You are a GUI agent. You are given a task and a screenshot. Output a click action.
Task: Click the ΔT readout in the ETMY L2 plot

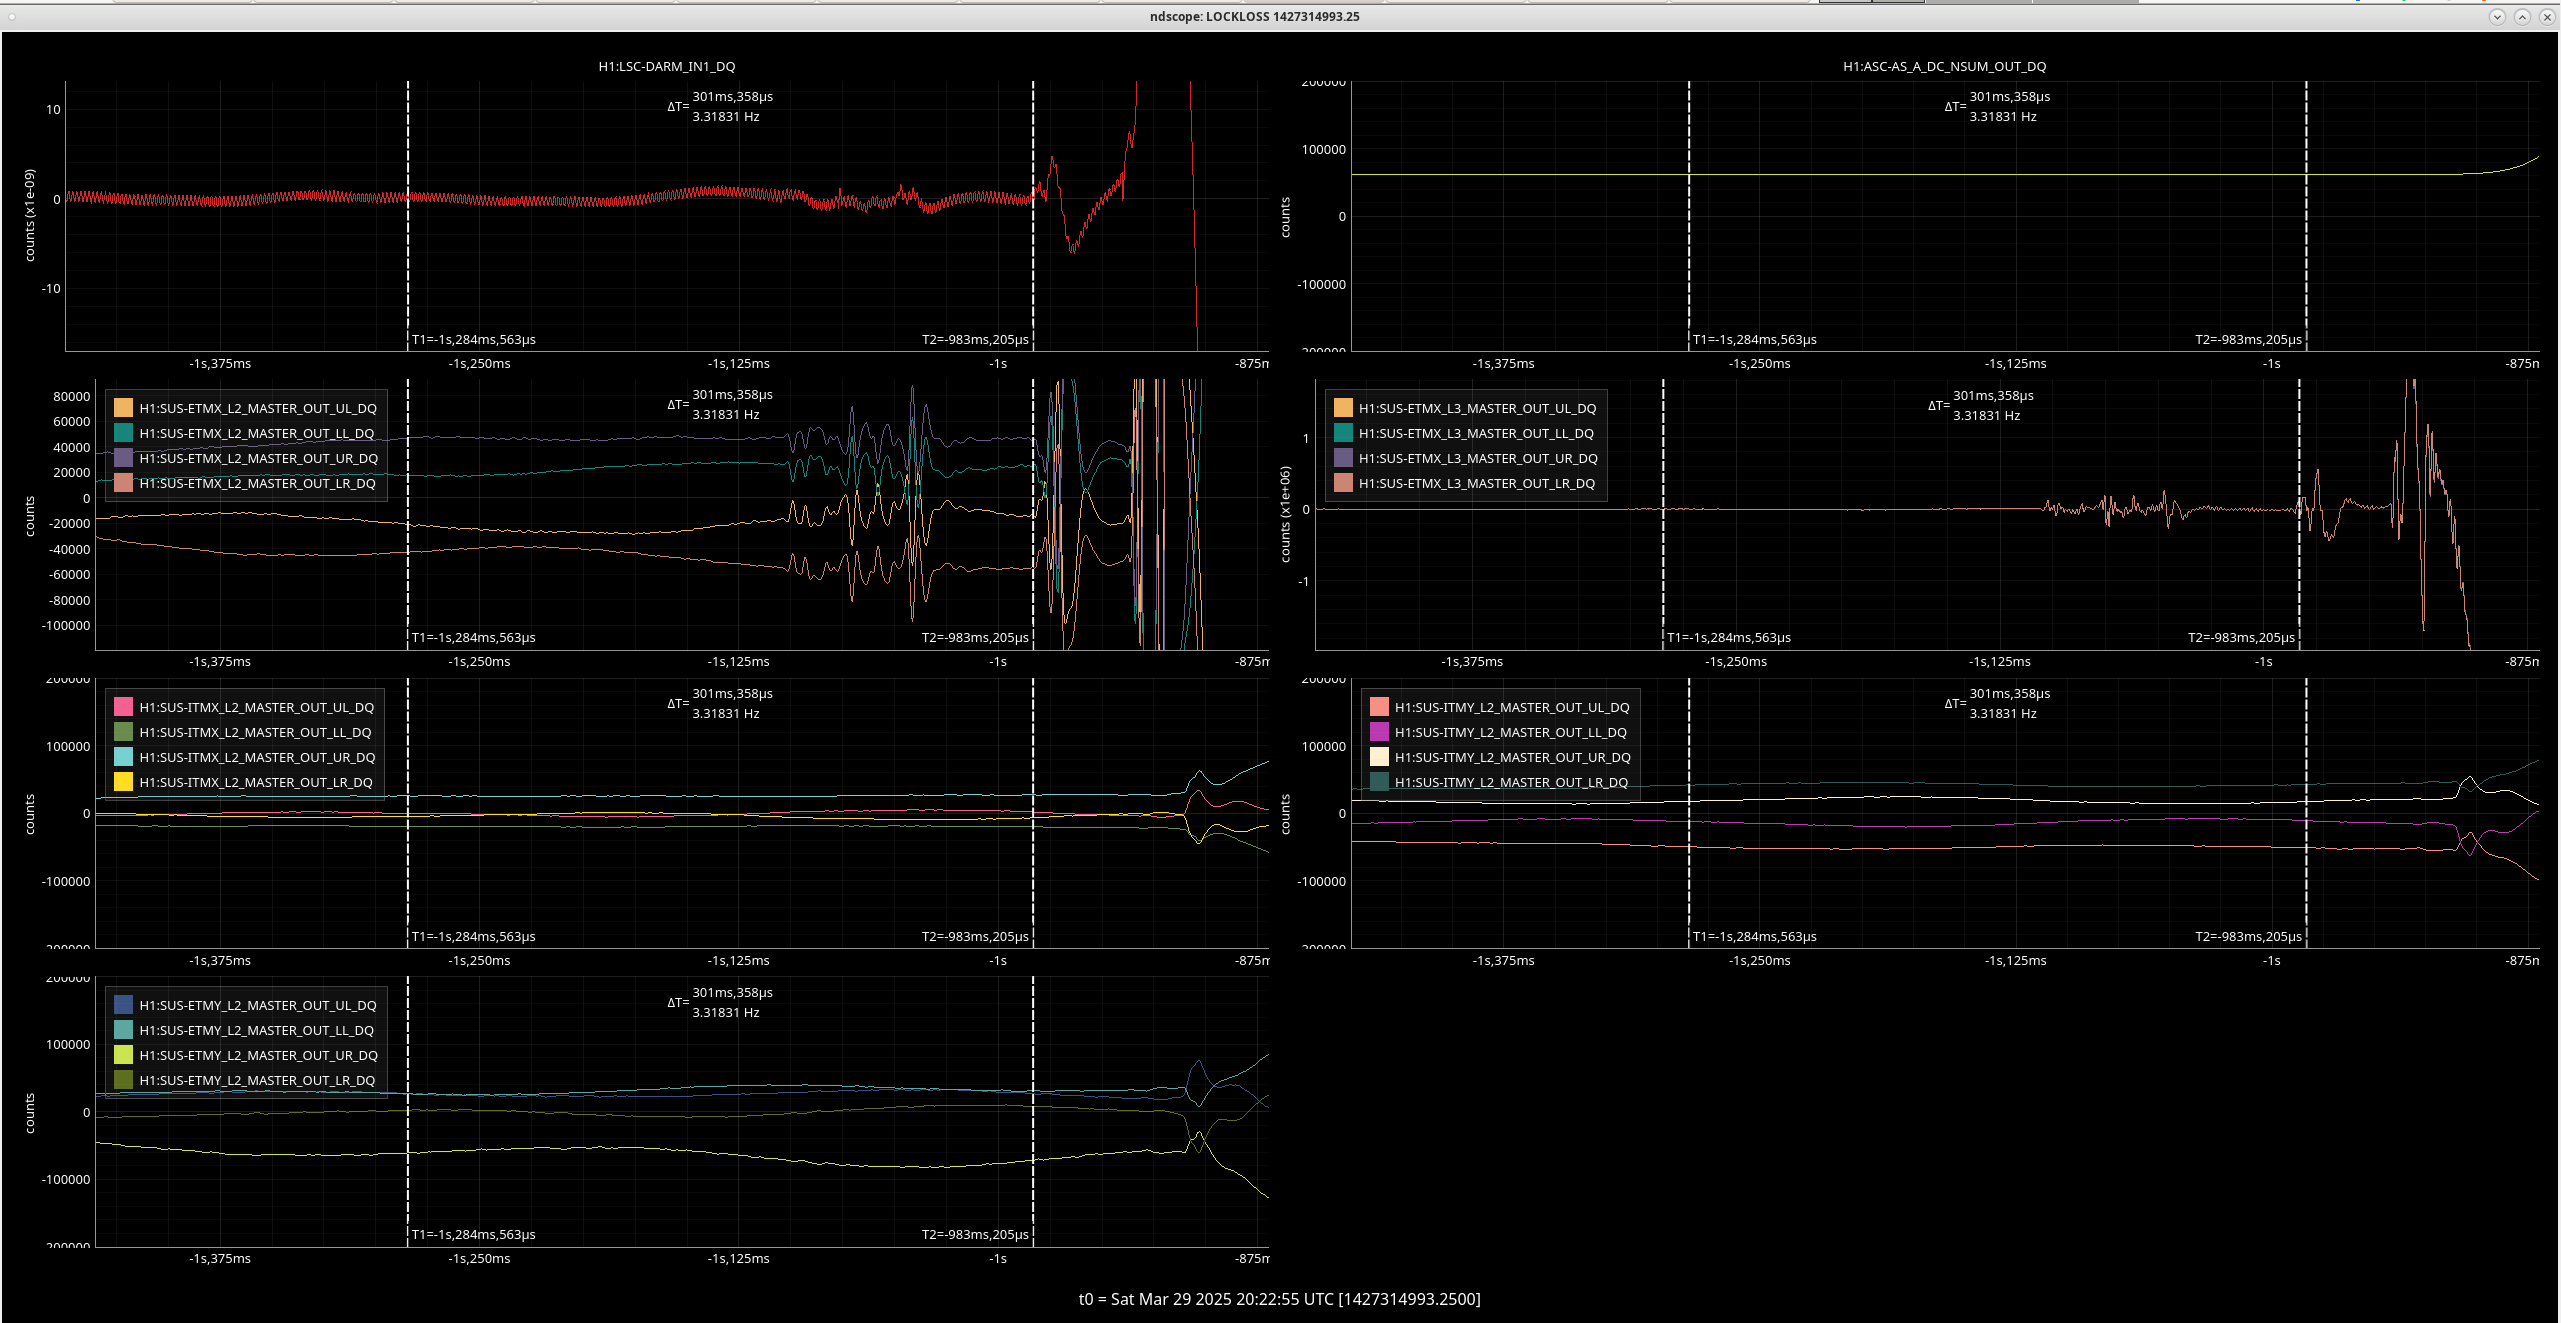click(x=720, y=1002)
